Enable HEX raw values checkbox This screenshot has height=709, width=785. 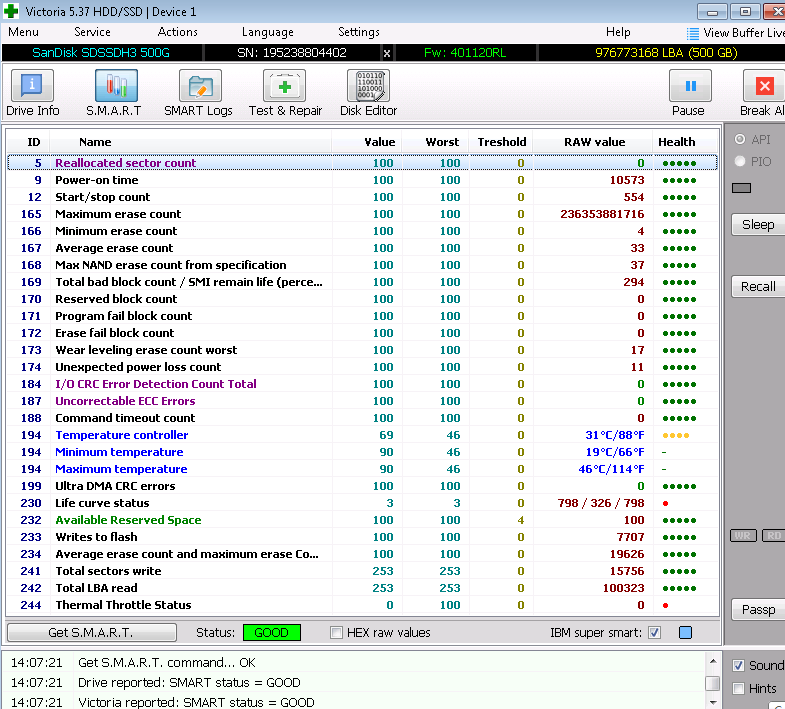pyautogui.click(x=336, y=632)
